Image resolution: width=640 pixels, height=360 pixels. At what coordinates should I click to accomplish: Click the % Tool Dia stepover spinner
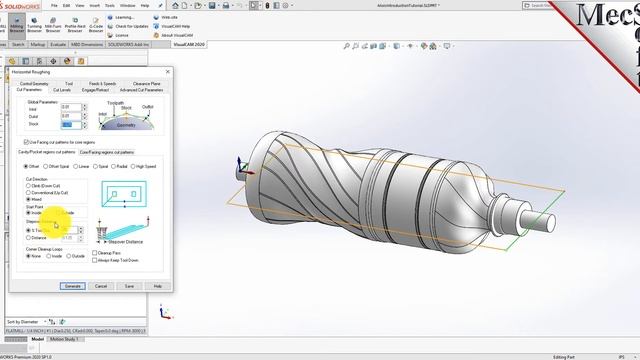tap(81, 230)
